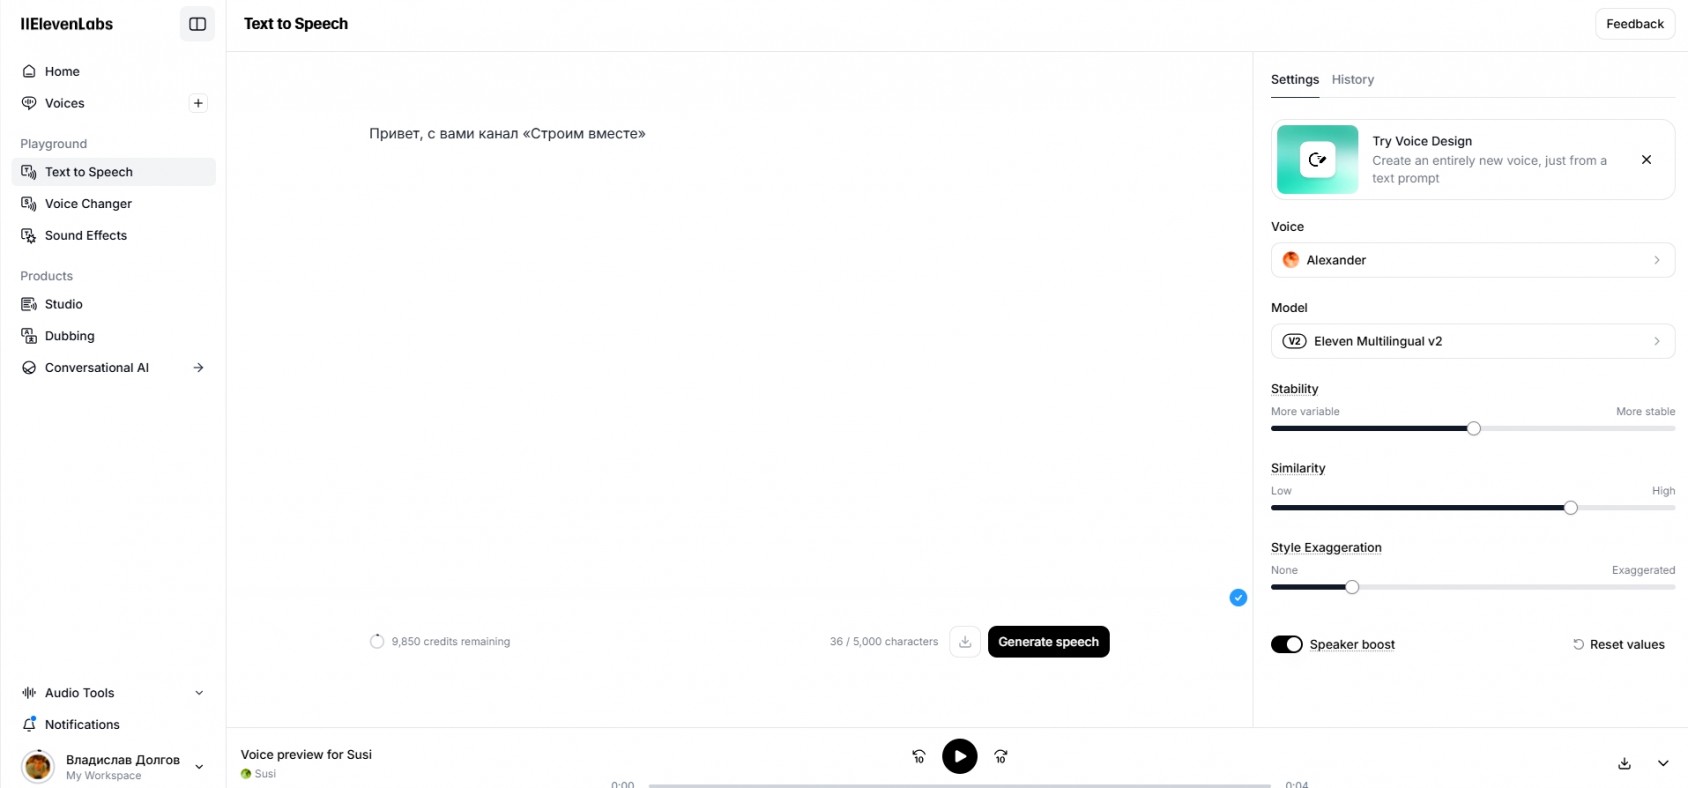Open the Voice Design thumbnail icon

1317,159
